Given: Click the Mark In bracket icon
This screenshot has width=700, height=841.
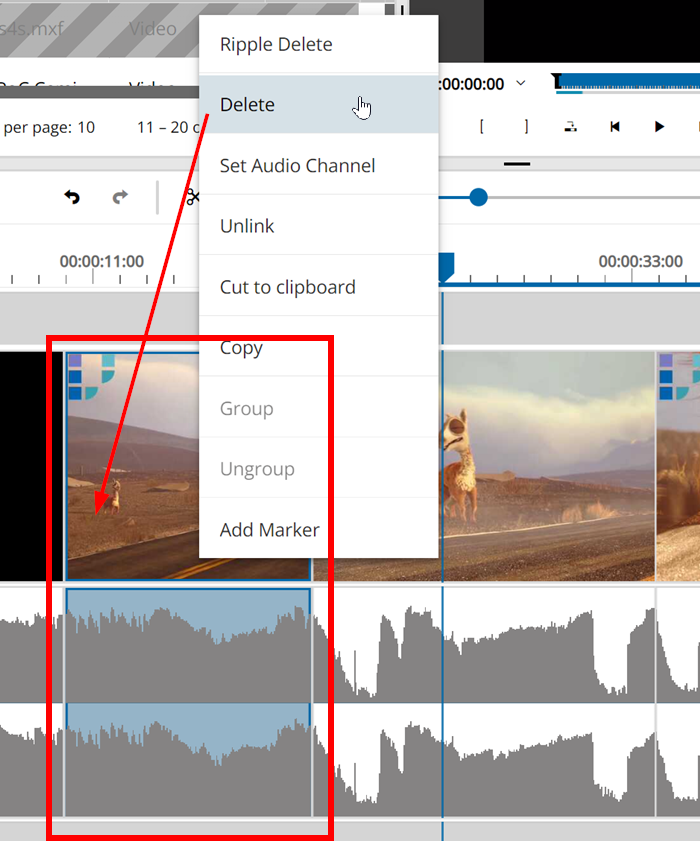Looking at the screenshot, I should click(482, 127).
